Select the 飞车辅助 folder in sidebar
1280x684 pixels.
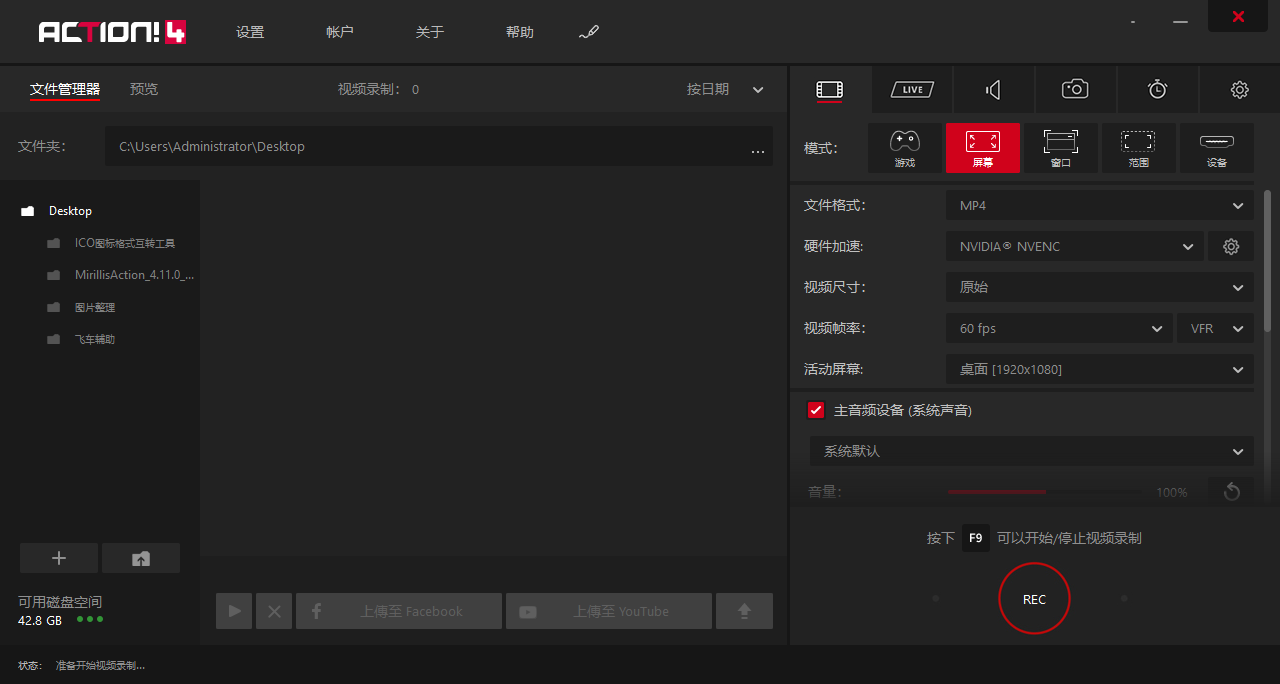pyautogui.click(x=96, y=339)
